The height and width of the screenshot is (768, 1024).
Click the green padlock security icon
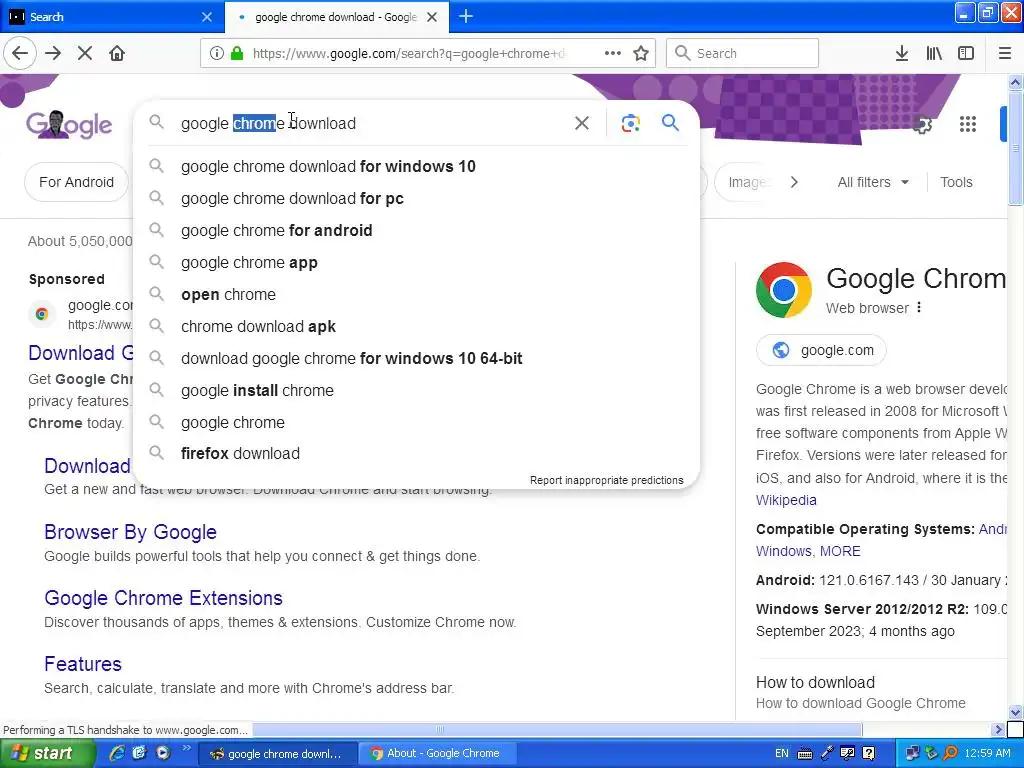pos(237,54)
